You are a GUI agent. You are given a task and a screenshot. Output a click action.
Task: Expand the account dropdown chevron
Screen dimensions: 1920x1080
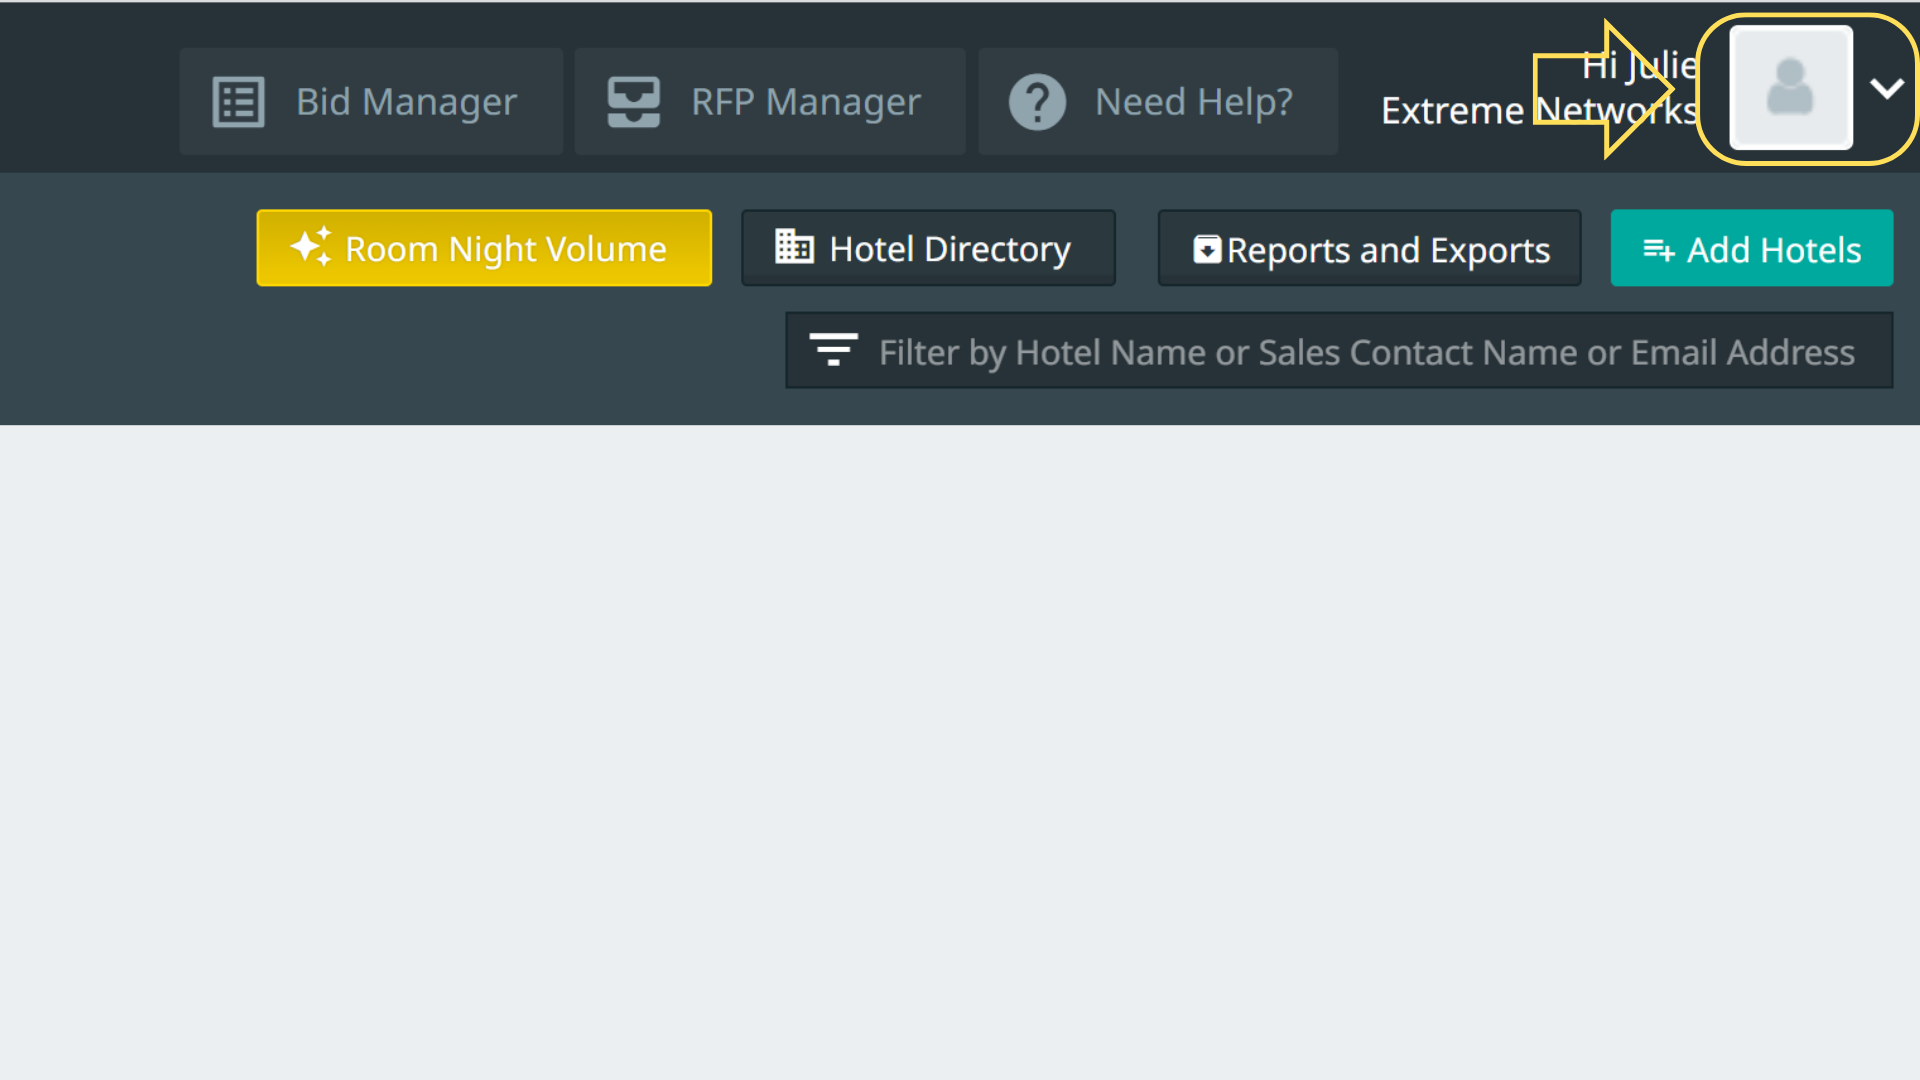coord(1886,89)
